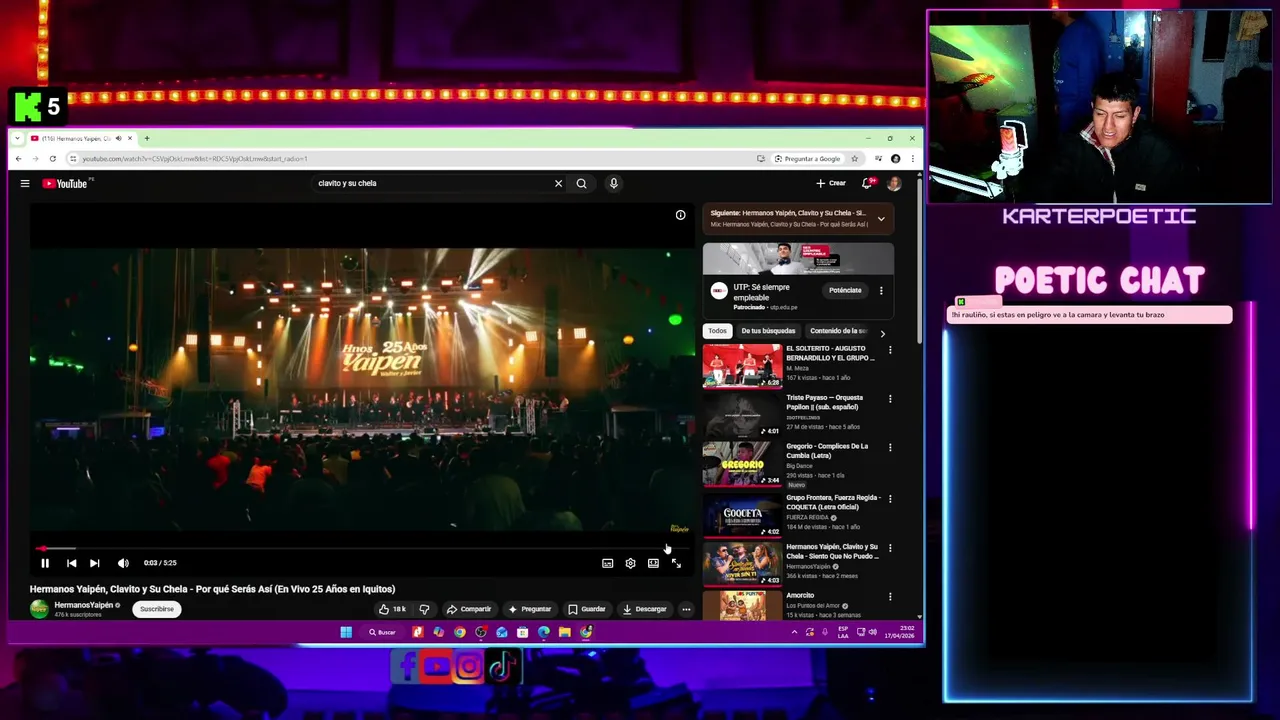Go to the YouTube home logo

point(65,184)
